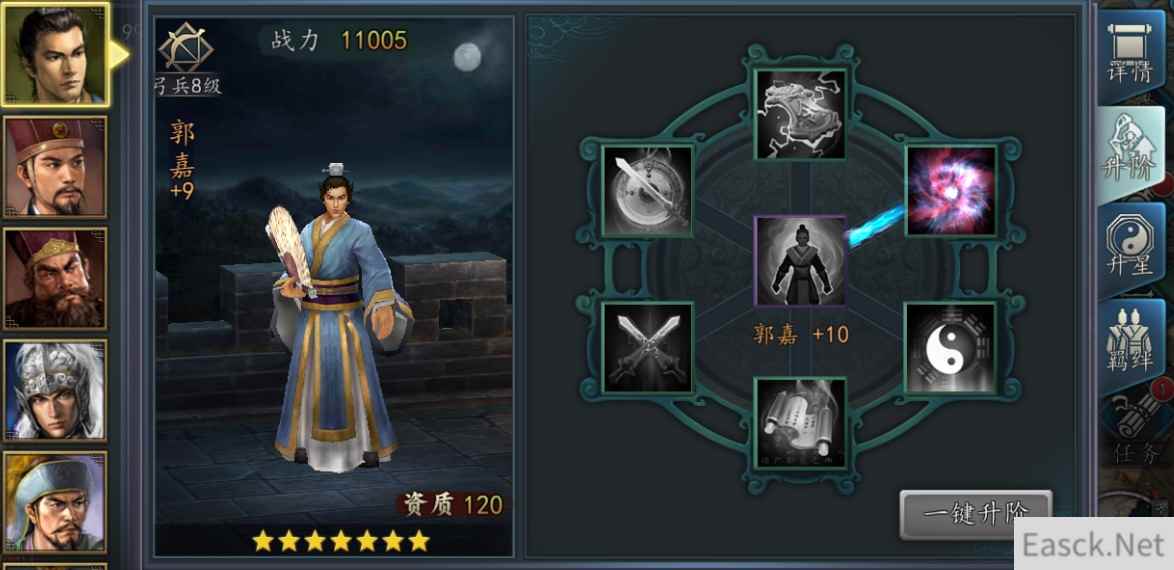This screenshot has width=1174, height=570.
Task: Click the 一键升阶 one-click advance button
Action: 976,514
